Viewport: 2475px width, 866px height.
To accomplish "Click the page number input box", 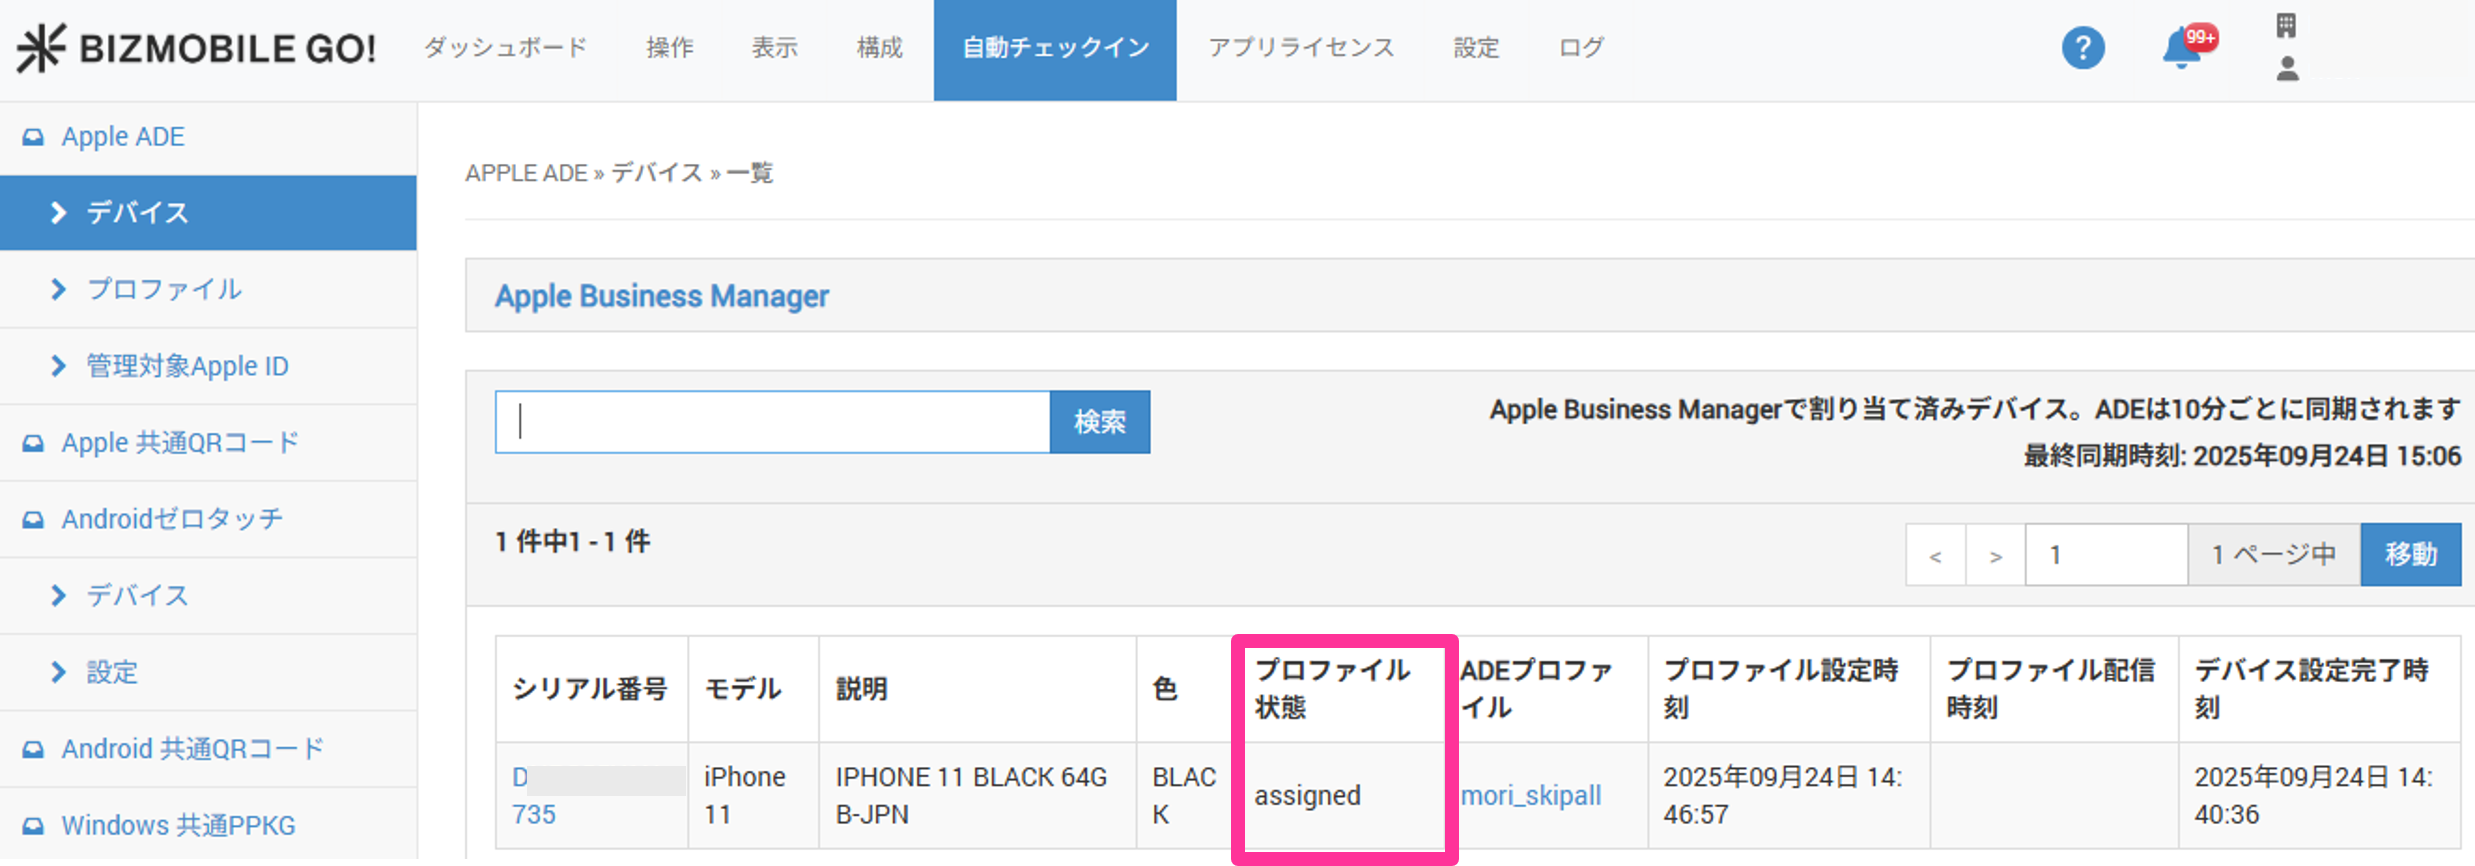I will point(2106,555).
